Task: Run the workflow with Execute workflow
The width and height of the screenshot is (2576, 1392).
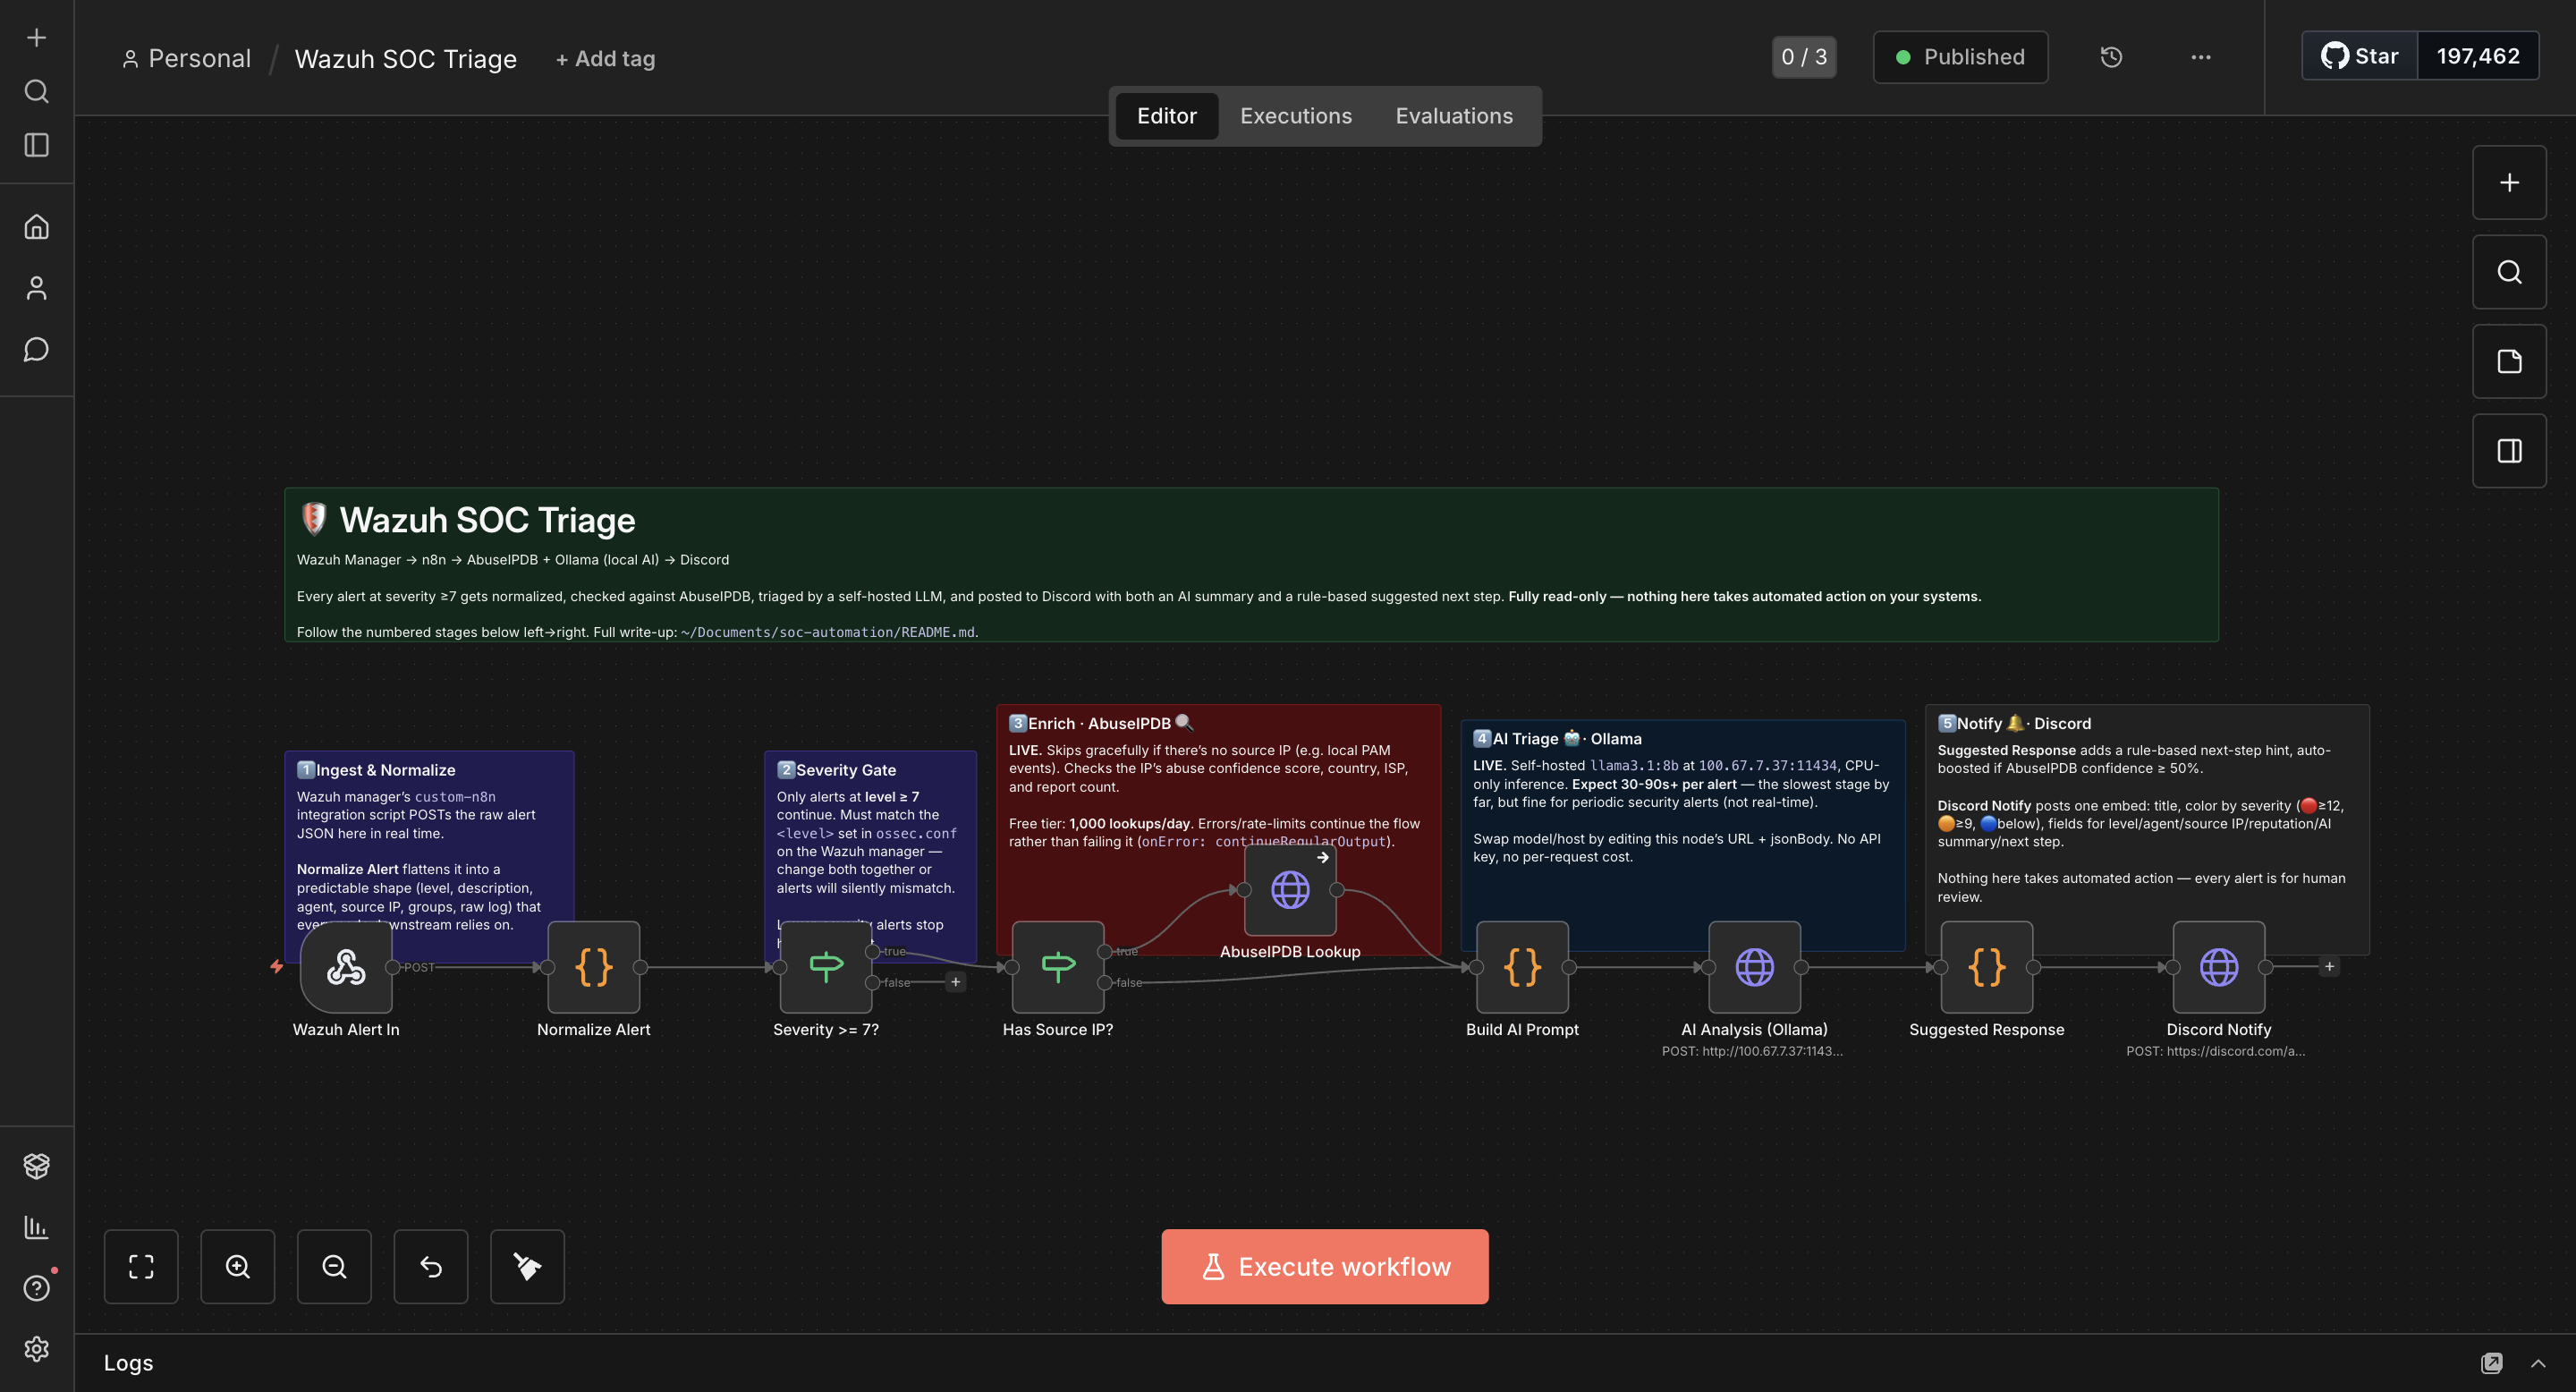Action: pos(1324,1267)
